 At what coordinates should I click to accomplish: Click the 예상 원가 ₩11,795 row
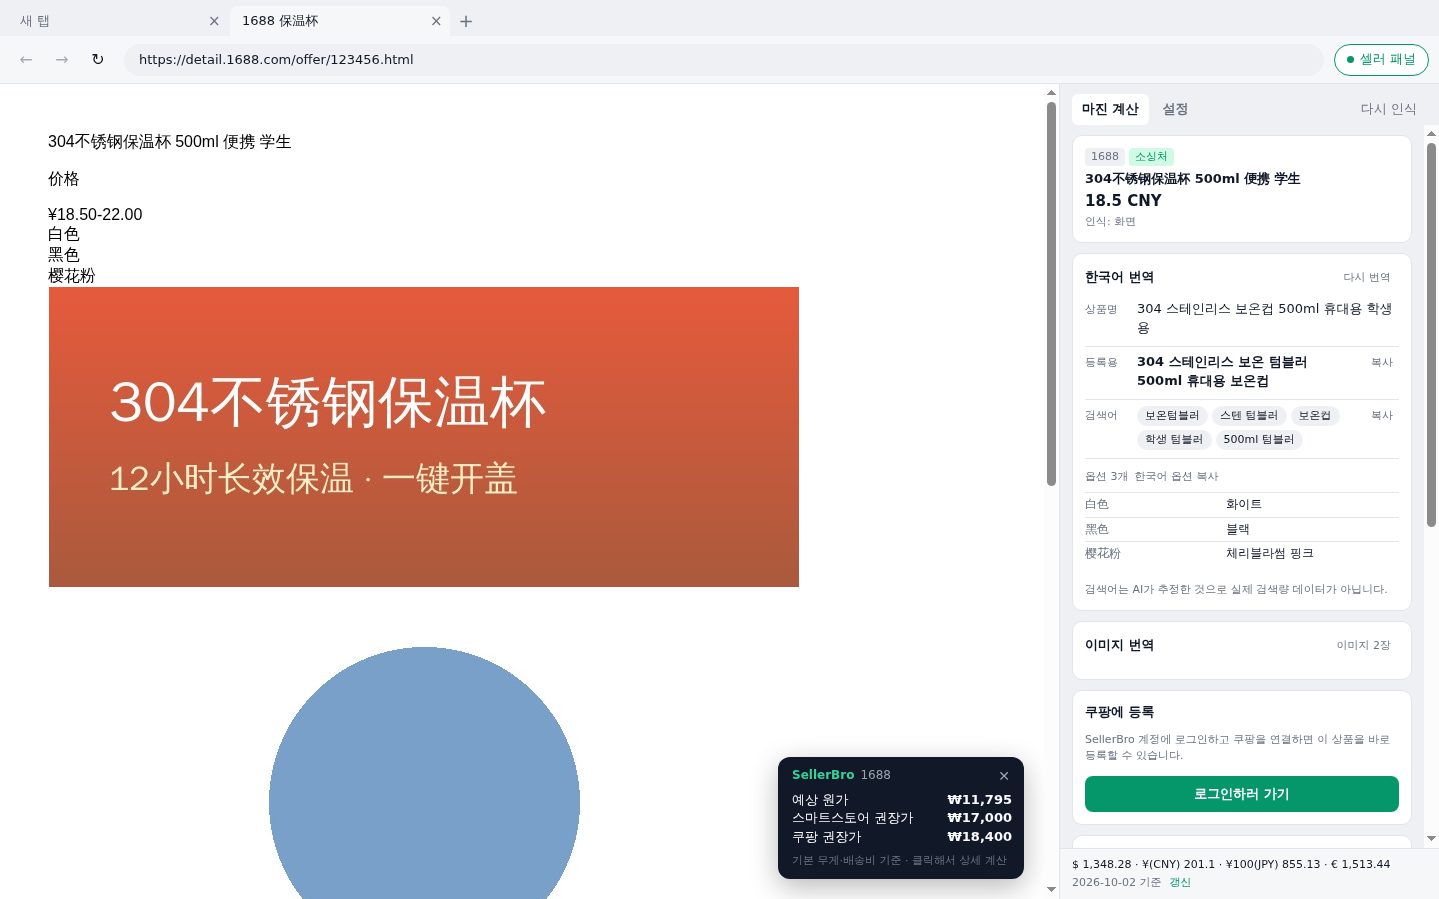(901, 800)
